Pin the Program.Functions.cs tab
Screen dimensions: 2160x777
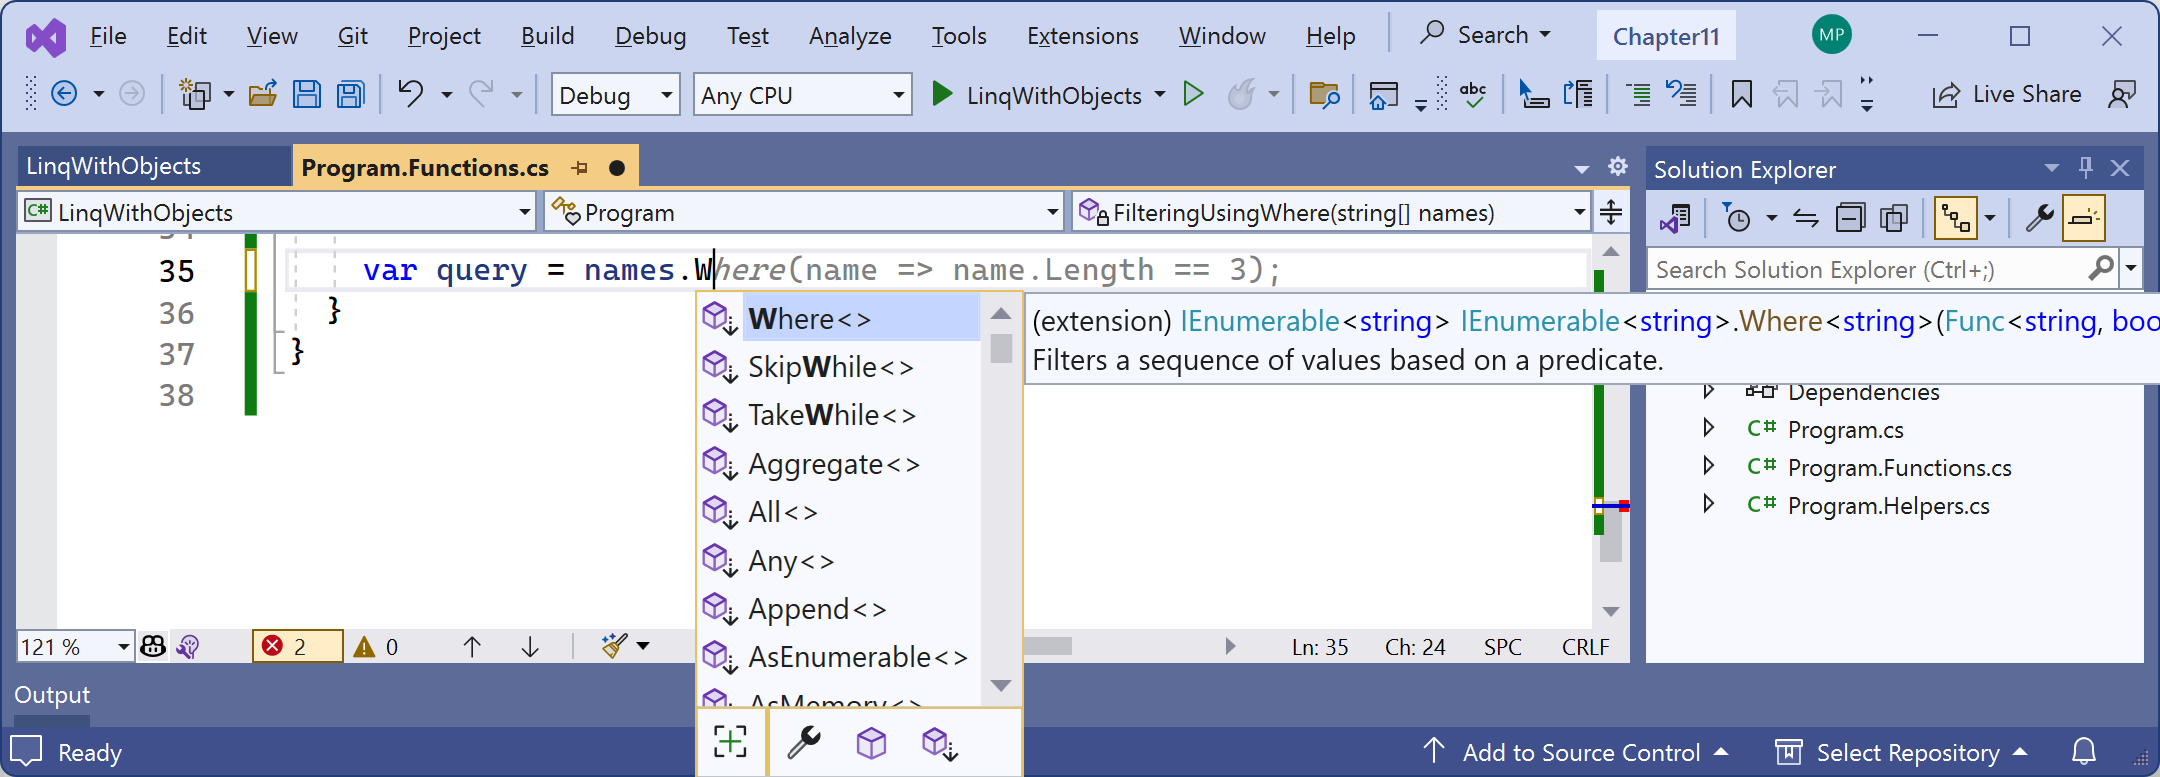pos(580,168)
